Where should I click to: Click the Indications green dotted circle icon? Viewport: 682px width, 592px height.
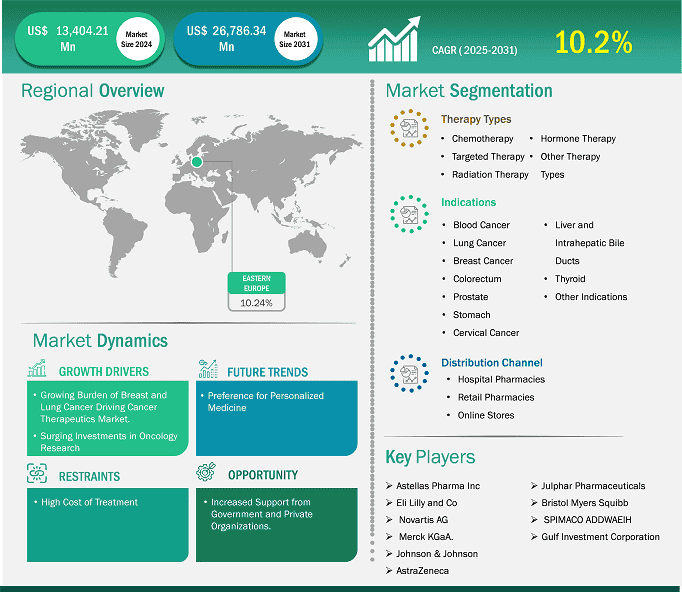tap(409, 214)
